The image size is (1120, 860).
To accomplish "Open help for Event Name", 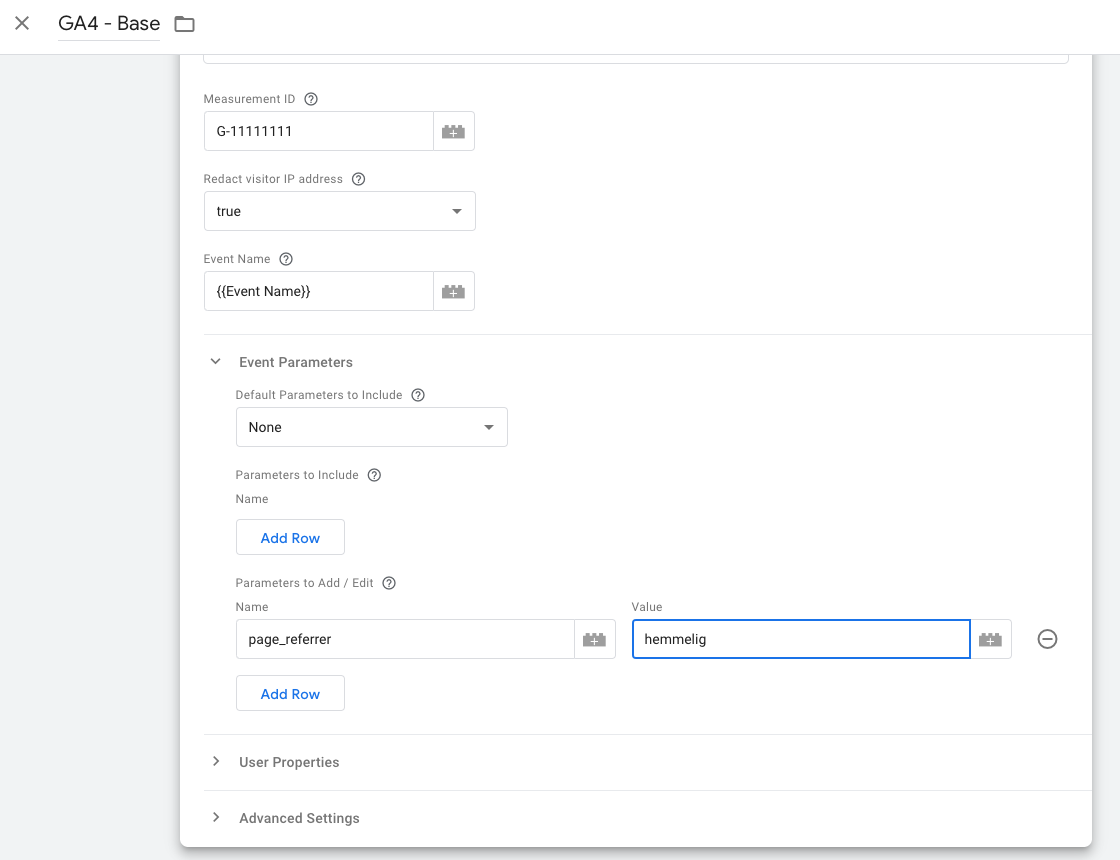I will 286,259.
